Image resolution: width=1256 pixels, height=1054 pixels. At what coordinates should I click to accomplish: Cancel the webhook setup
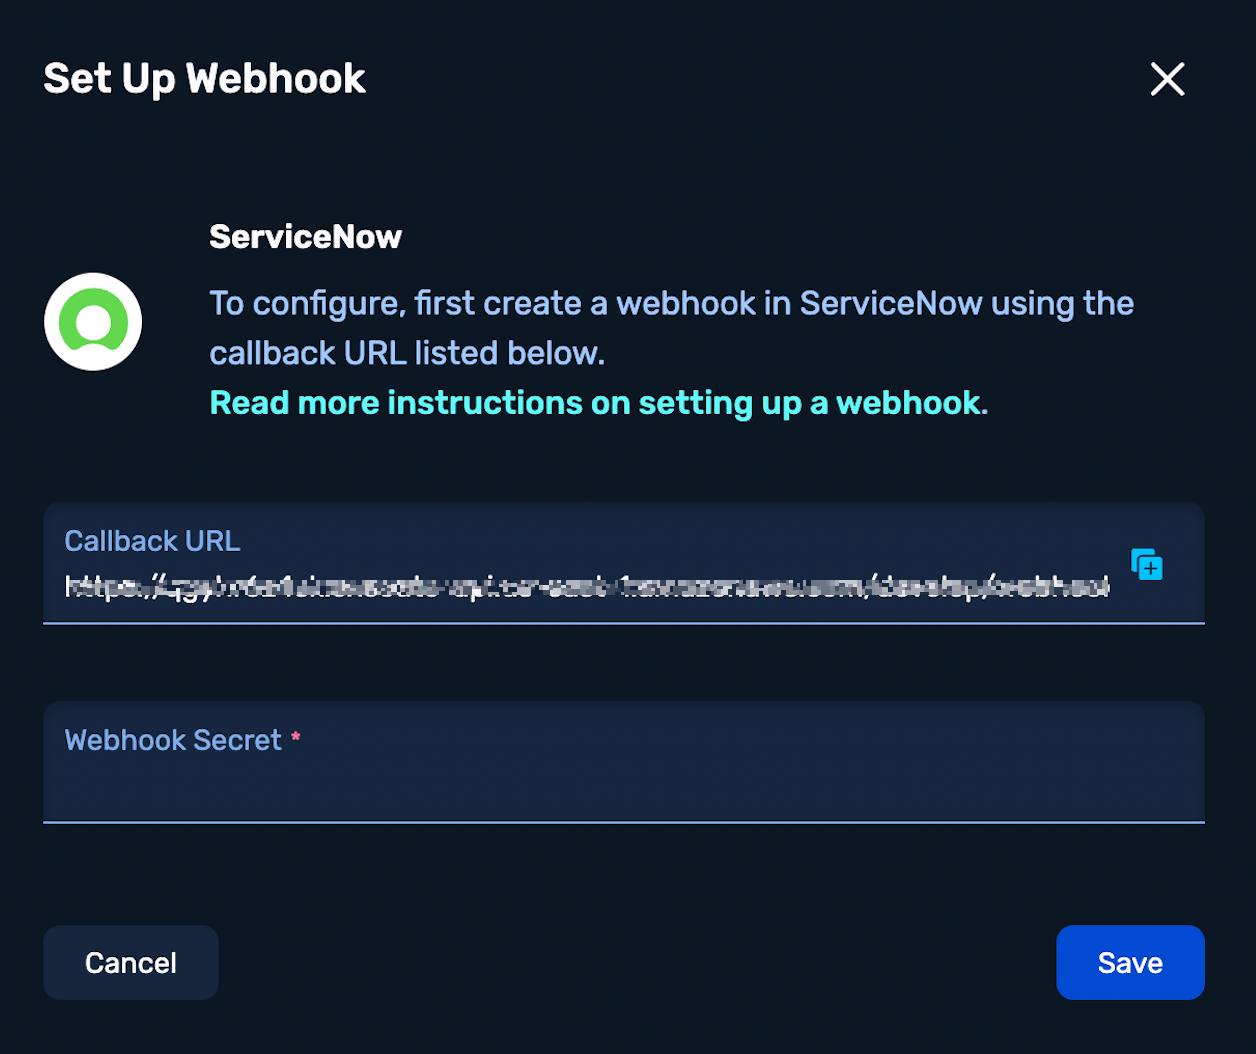[131, 962]
